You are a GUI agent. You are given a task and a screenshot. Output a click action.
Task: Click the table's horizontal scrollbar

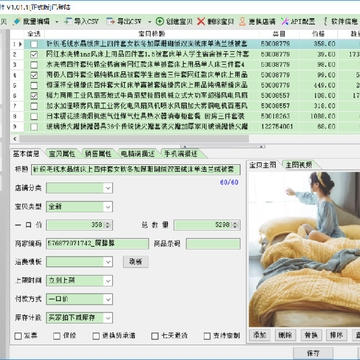[133, 139]
